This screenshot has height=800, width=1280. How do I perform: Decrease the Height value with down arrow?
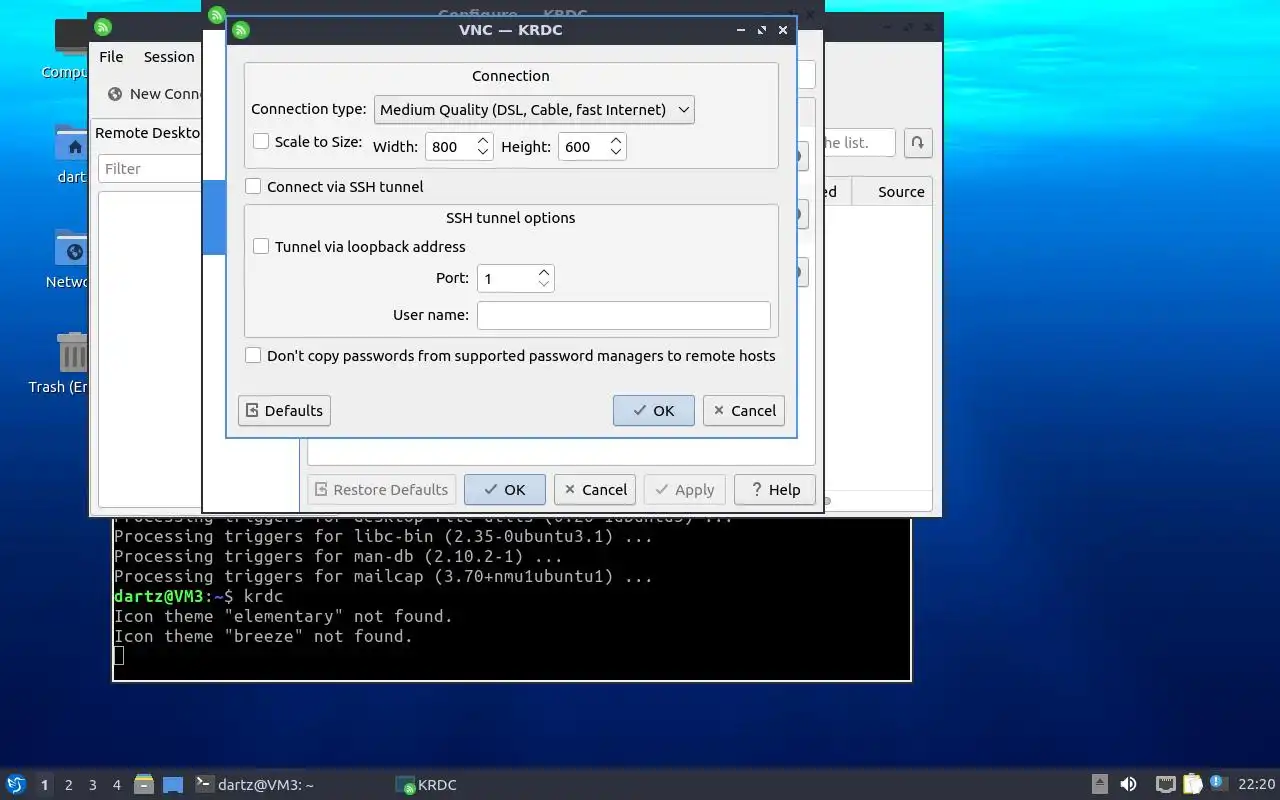tap(616, 153)
